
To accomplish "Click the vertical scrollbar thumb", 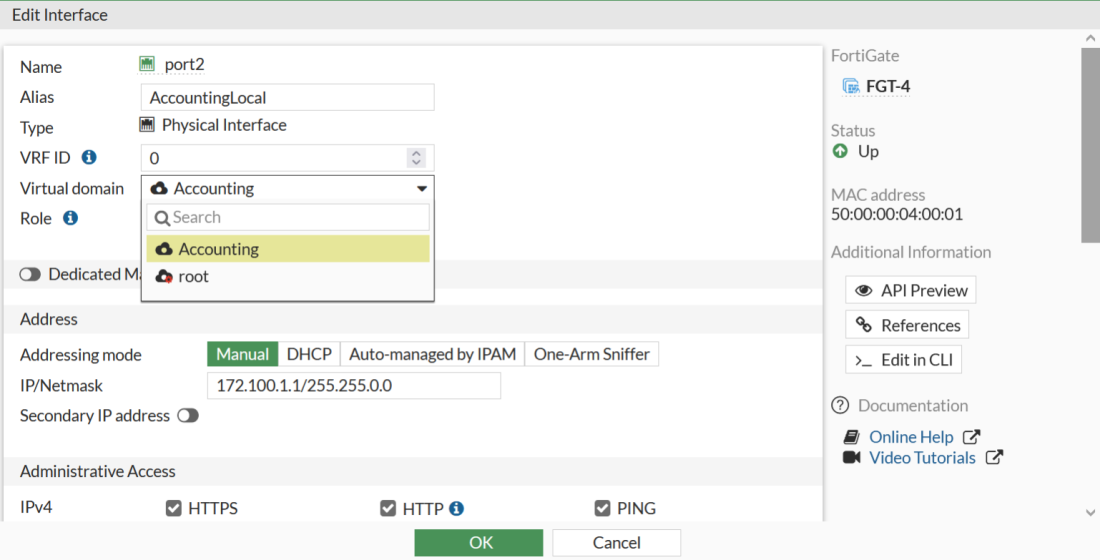I will pos(1090,140).
